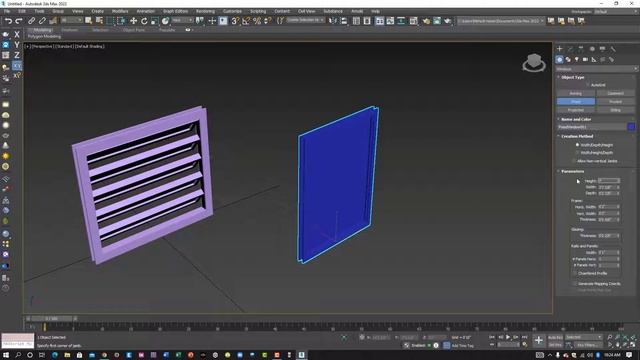The image size is (640, 360).
Task: Open the reference coordinate system dropdown
Action: (182, 20)
